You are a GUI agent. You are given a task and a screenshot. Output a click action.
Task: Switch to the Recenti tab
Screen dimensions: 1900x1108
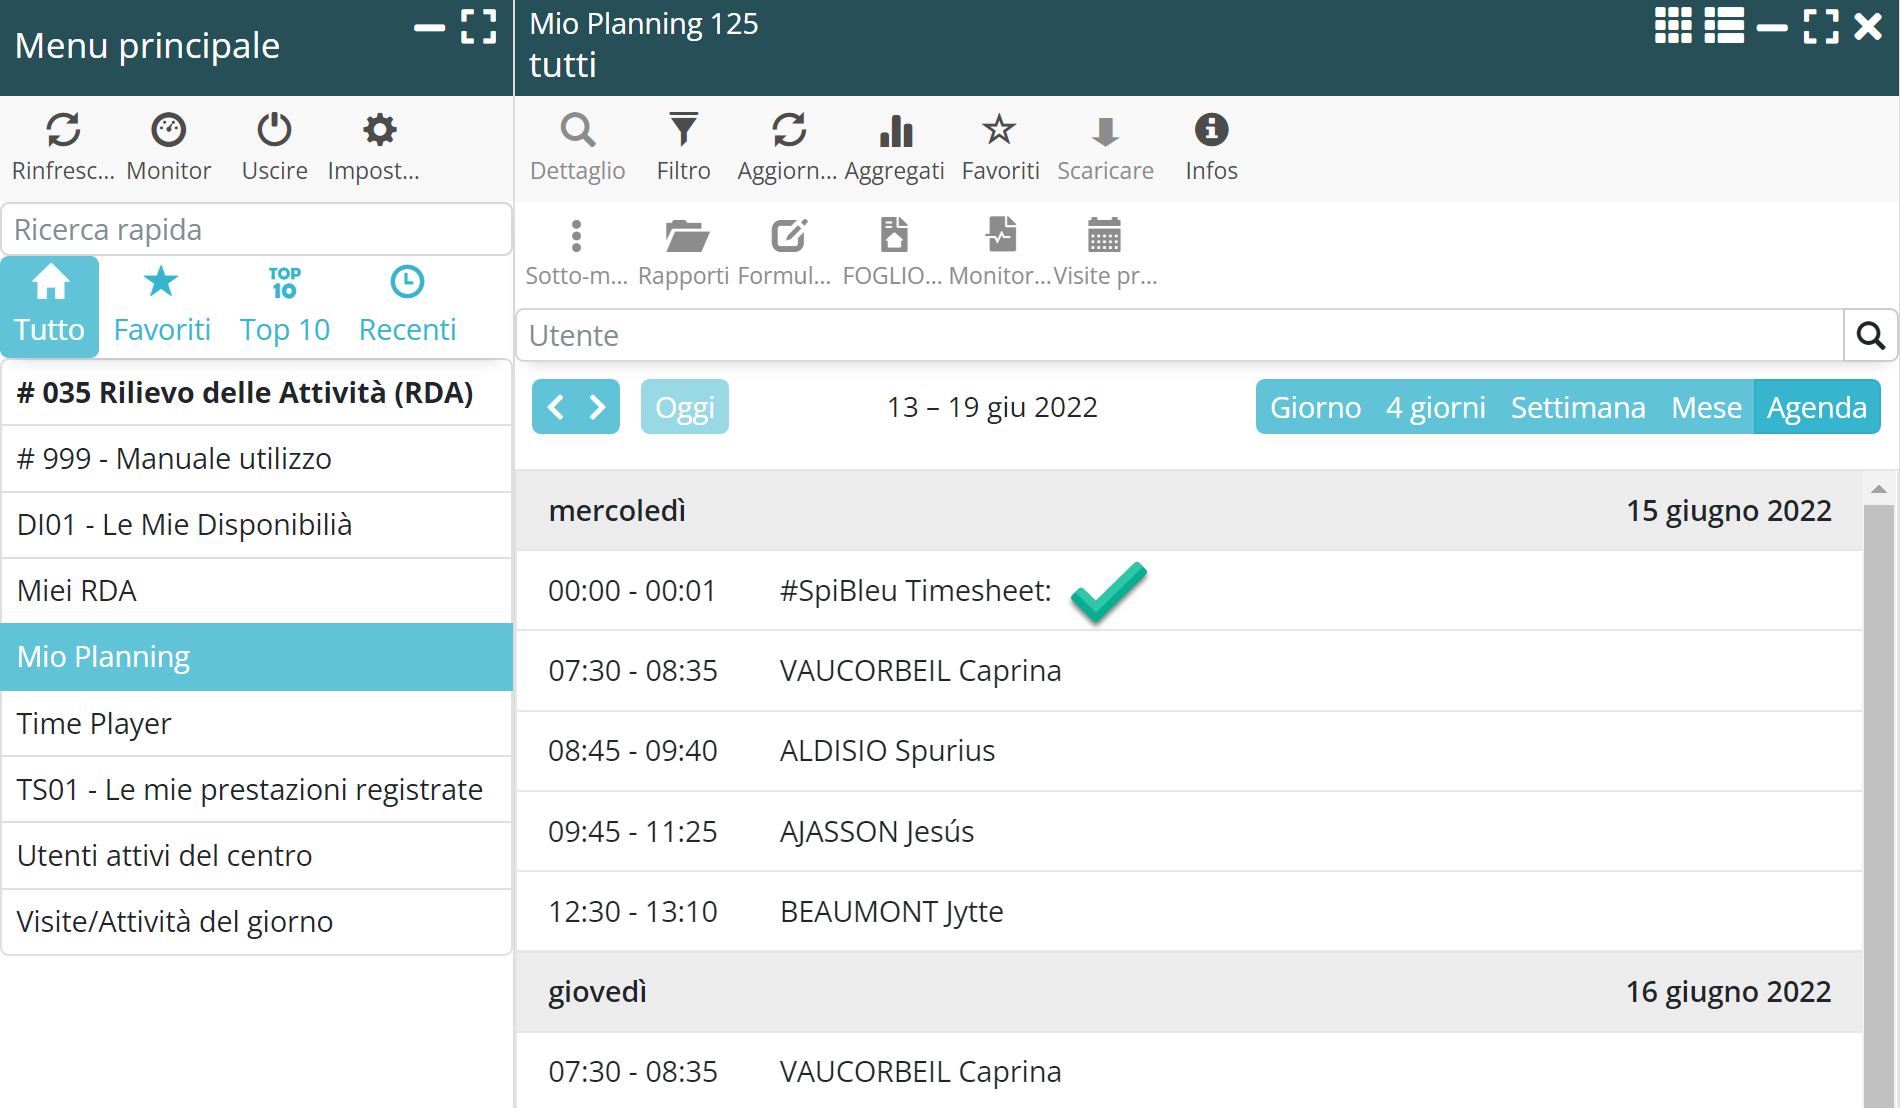pos(407,306)
